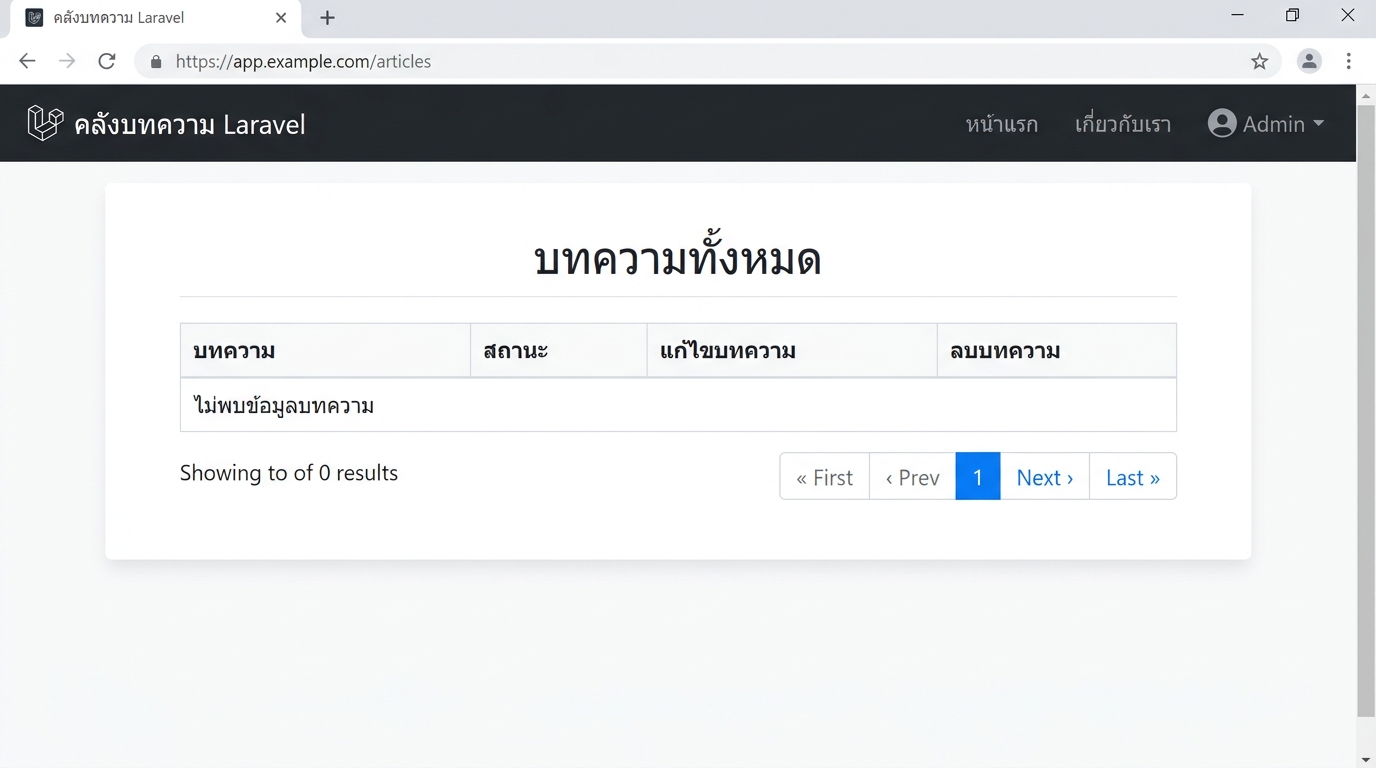1376x768 pixels.
Task: Click the ไม่พบข้อมูลบทความ table row
Action: pyautogui.click(x=678, y=405)
